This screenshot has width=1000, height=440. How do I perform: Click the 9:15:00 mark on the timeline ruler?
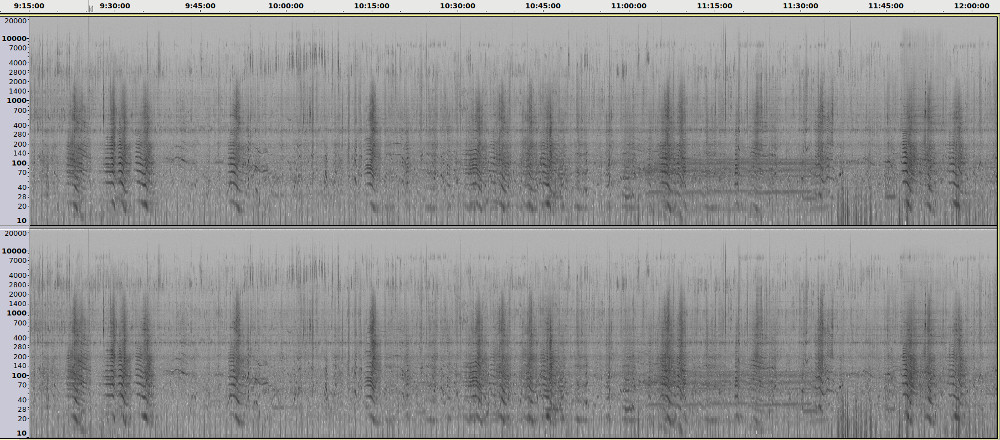click(x=30, y=5)
